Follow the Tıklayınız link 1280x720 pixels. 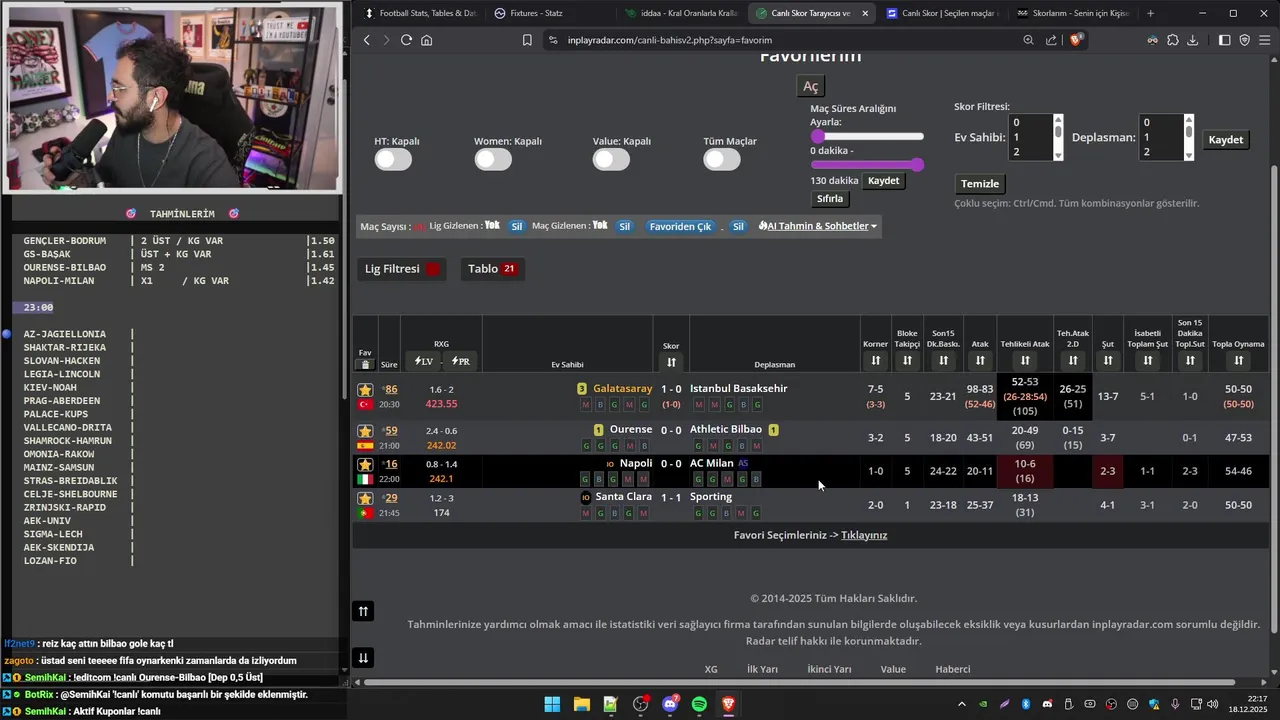(864, 535)
